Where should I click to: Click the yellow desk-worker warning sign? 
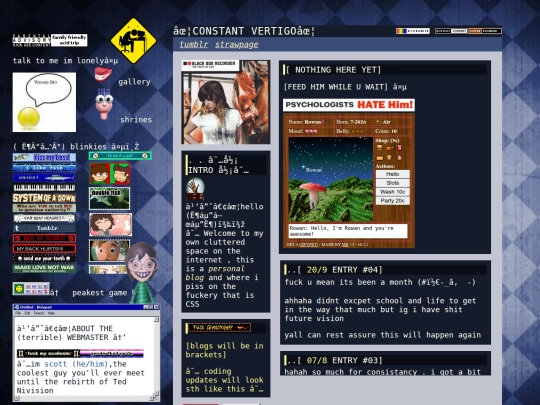click(x=134, y=41)
